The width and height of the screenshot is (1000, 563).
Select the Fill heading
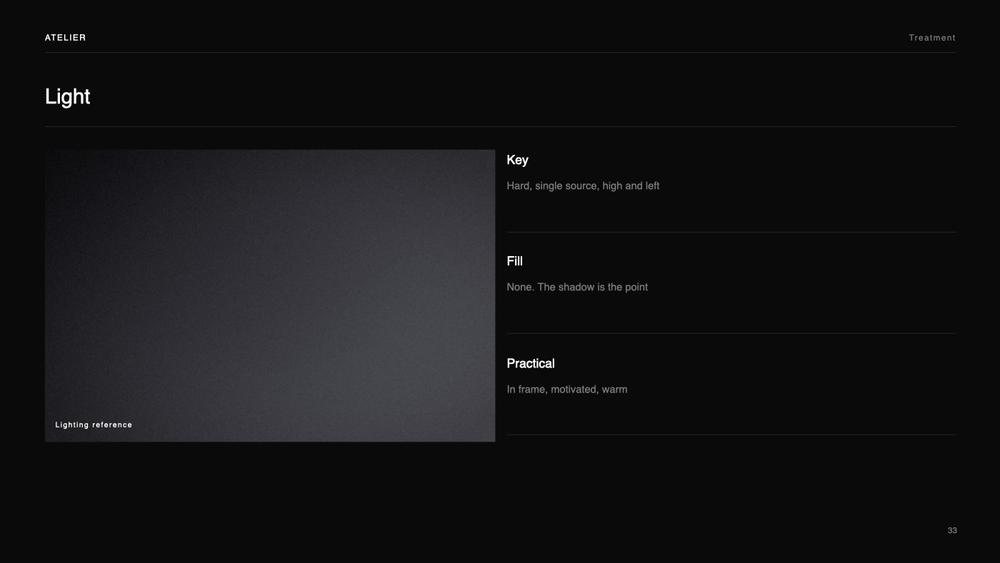(x=515, y=261)
